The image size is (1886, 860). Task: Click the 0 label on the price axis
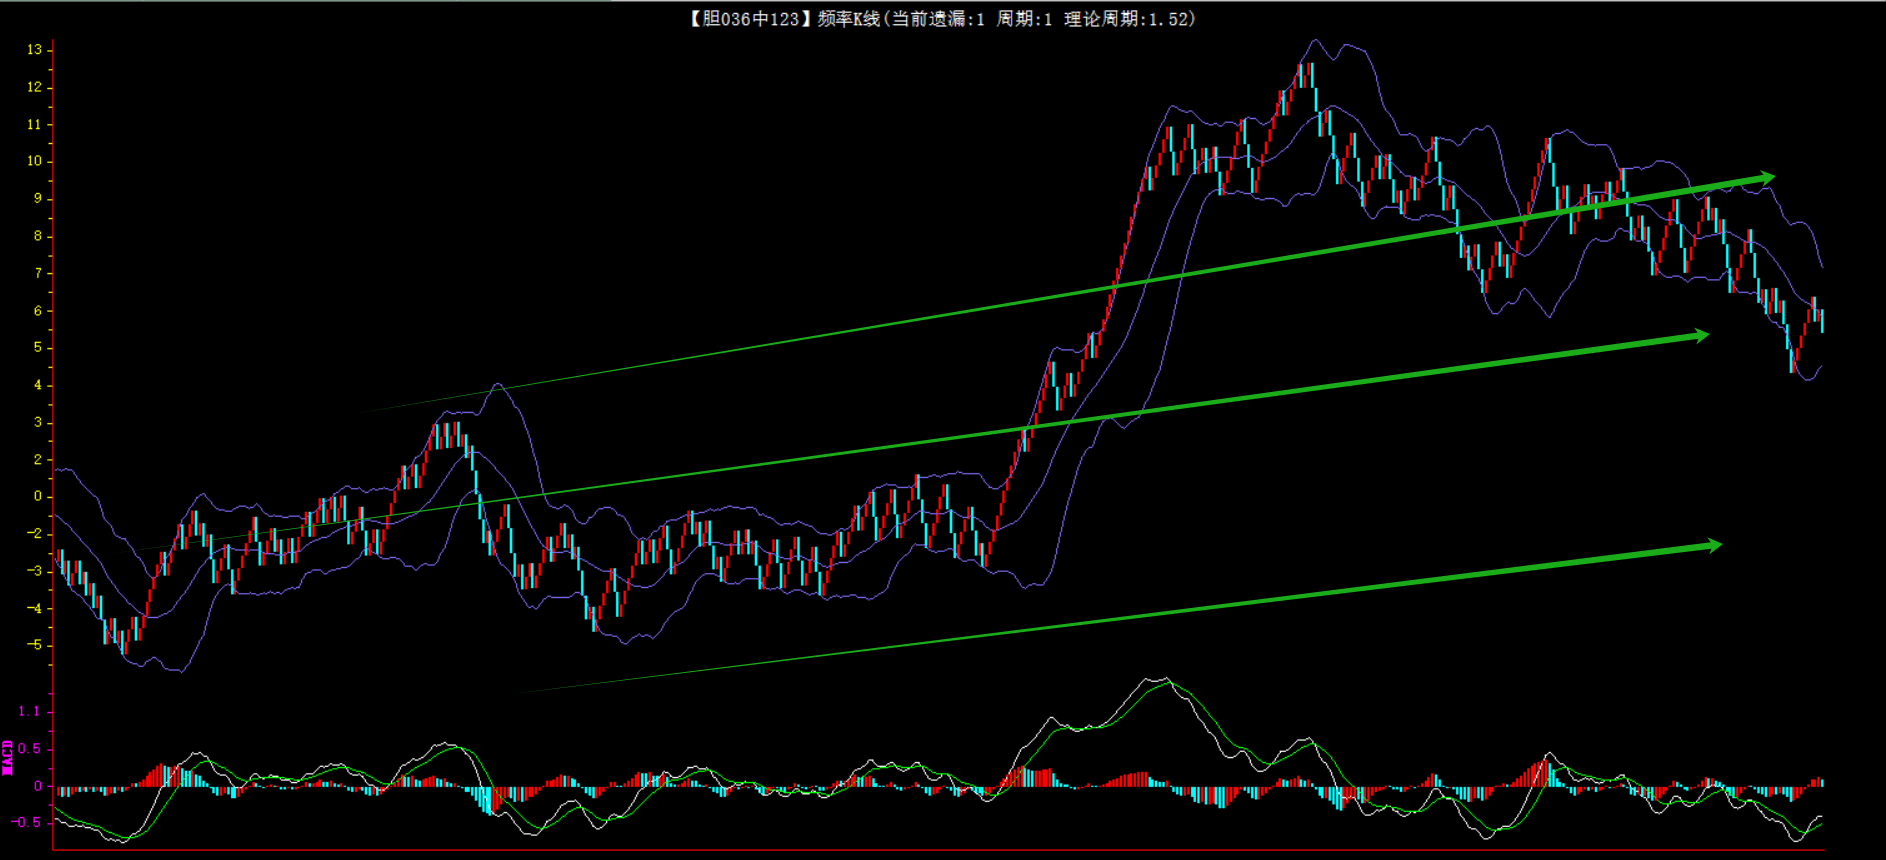point(38,496)
